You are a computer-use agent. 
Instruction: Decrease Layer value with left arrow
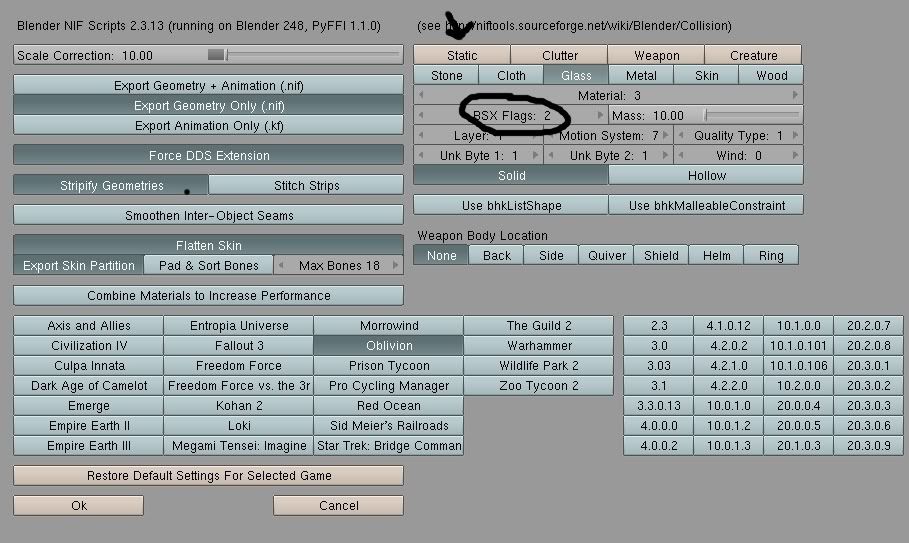coord(421,136)
